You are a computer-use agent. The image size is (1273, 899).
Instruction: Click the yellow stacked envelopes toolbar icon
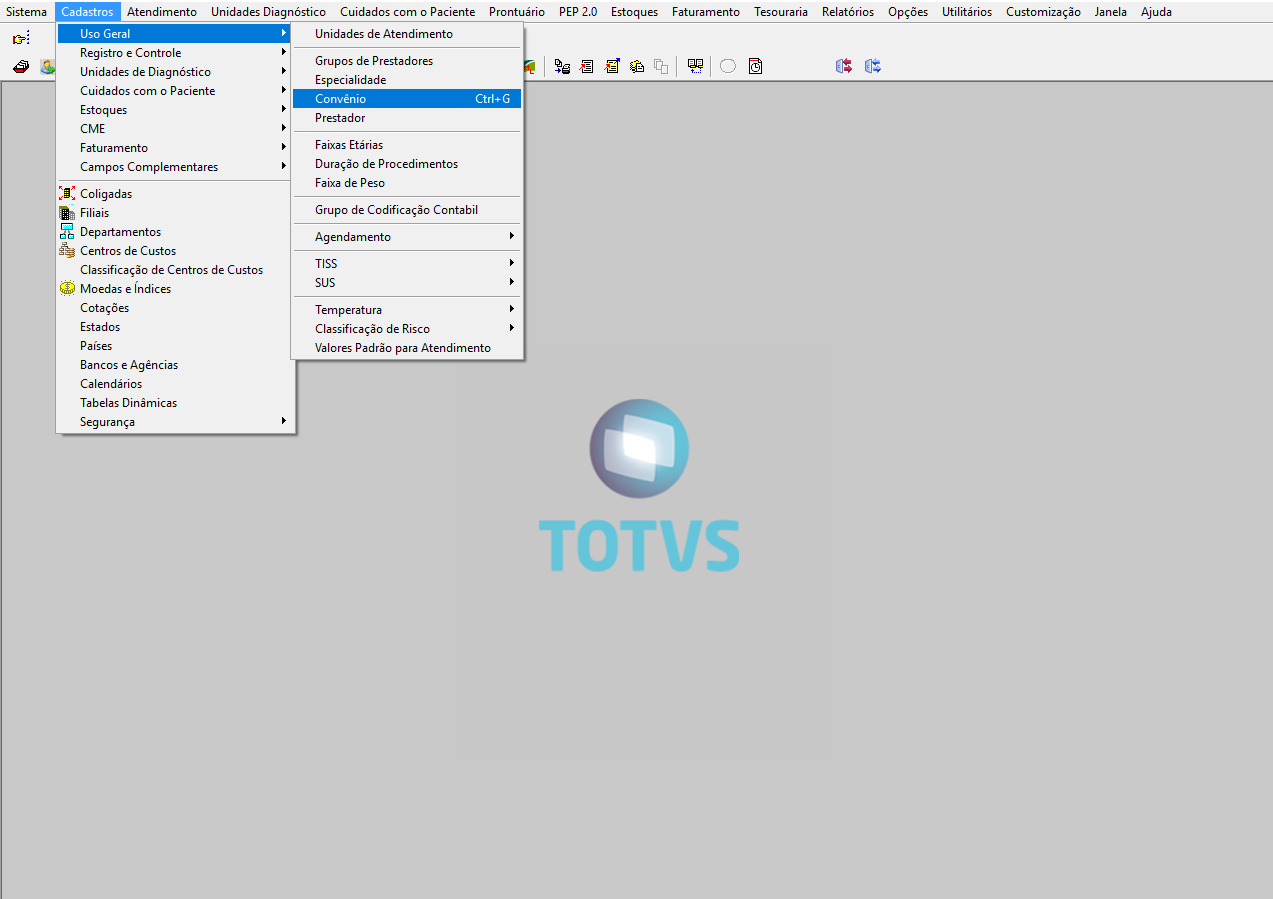pos(637,66)
